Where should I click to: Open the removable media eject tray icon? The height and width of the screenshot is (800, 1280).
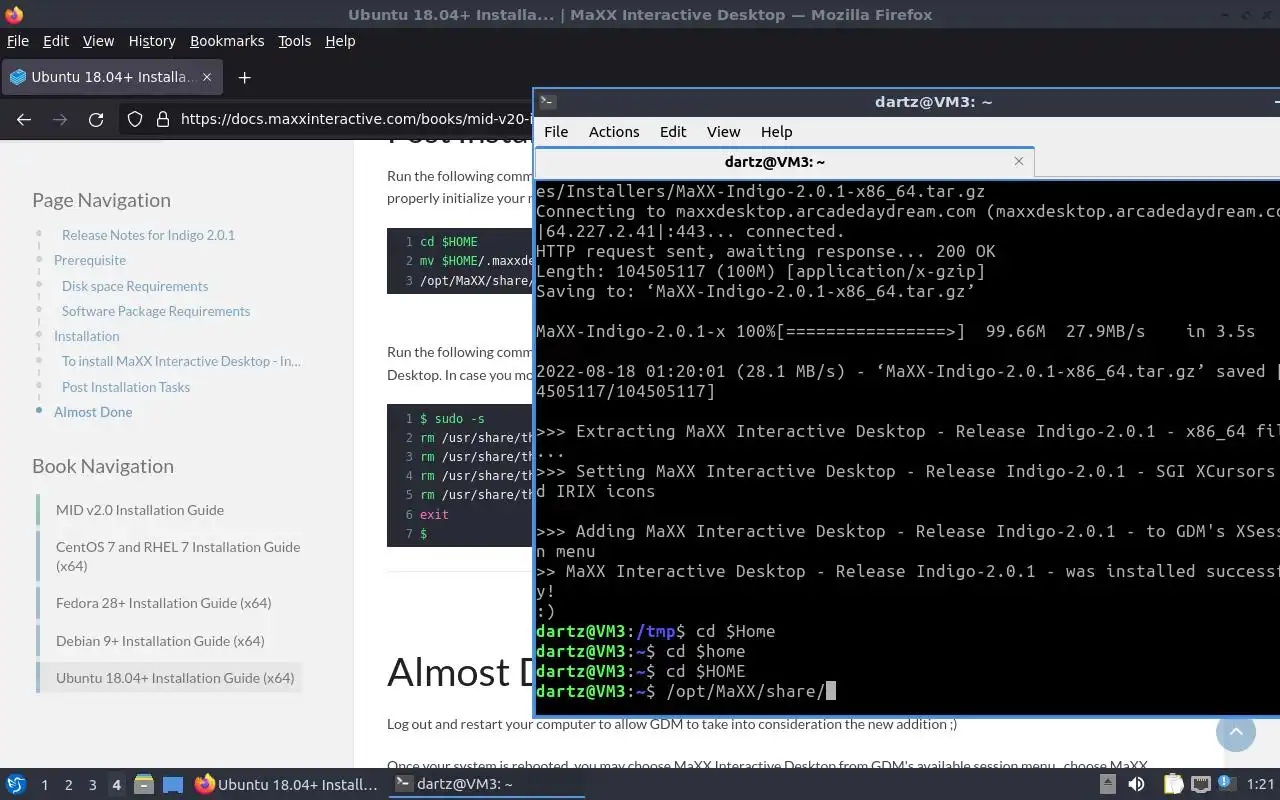pyautogui.click(x=1108, y=785)
